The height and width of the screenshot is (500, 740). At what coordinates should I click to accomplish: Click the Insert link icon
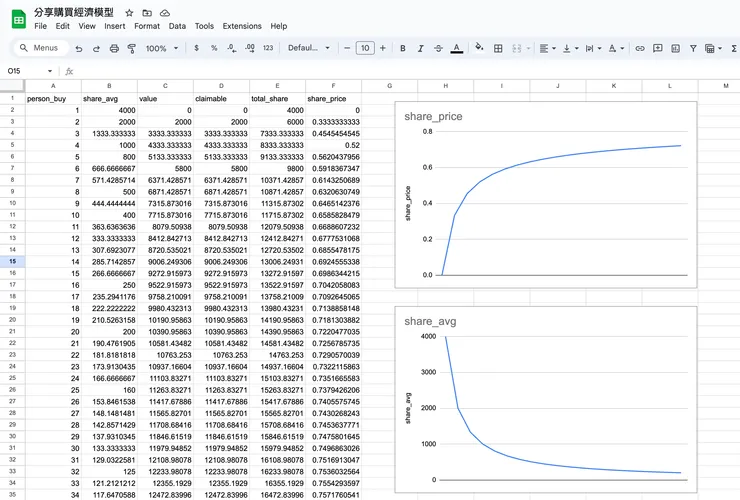pyautogui.click(x=640, y=48)
